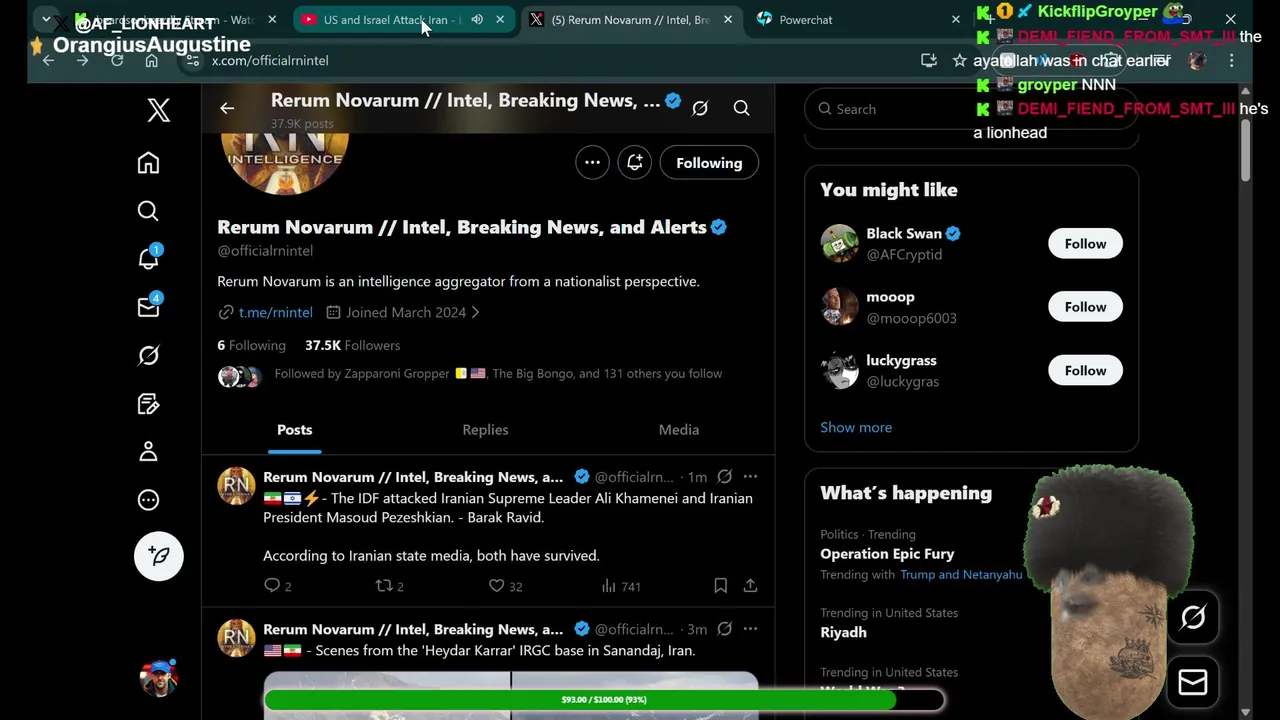Open more options on Sanandaj post

pos(750,629)
